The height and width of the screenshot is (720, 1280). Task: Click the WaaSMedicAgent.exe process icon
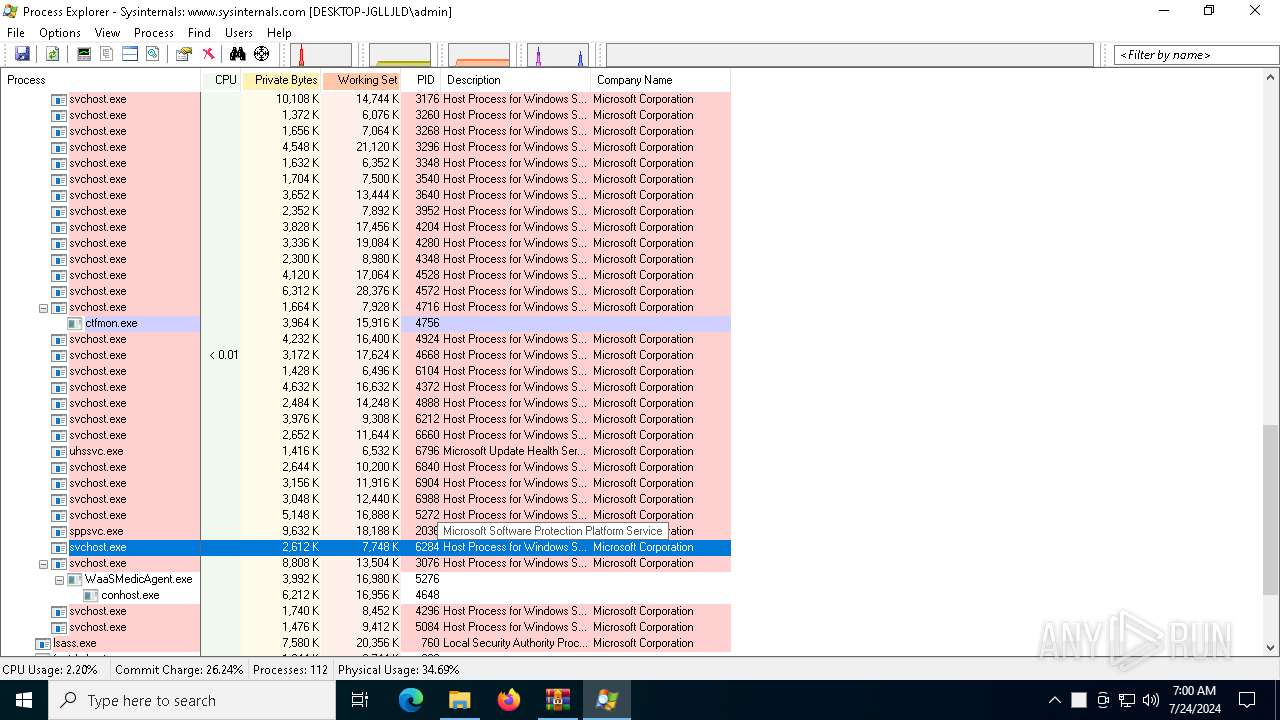75,580
